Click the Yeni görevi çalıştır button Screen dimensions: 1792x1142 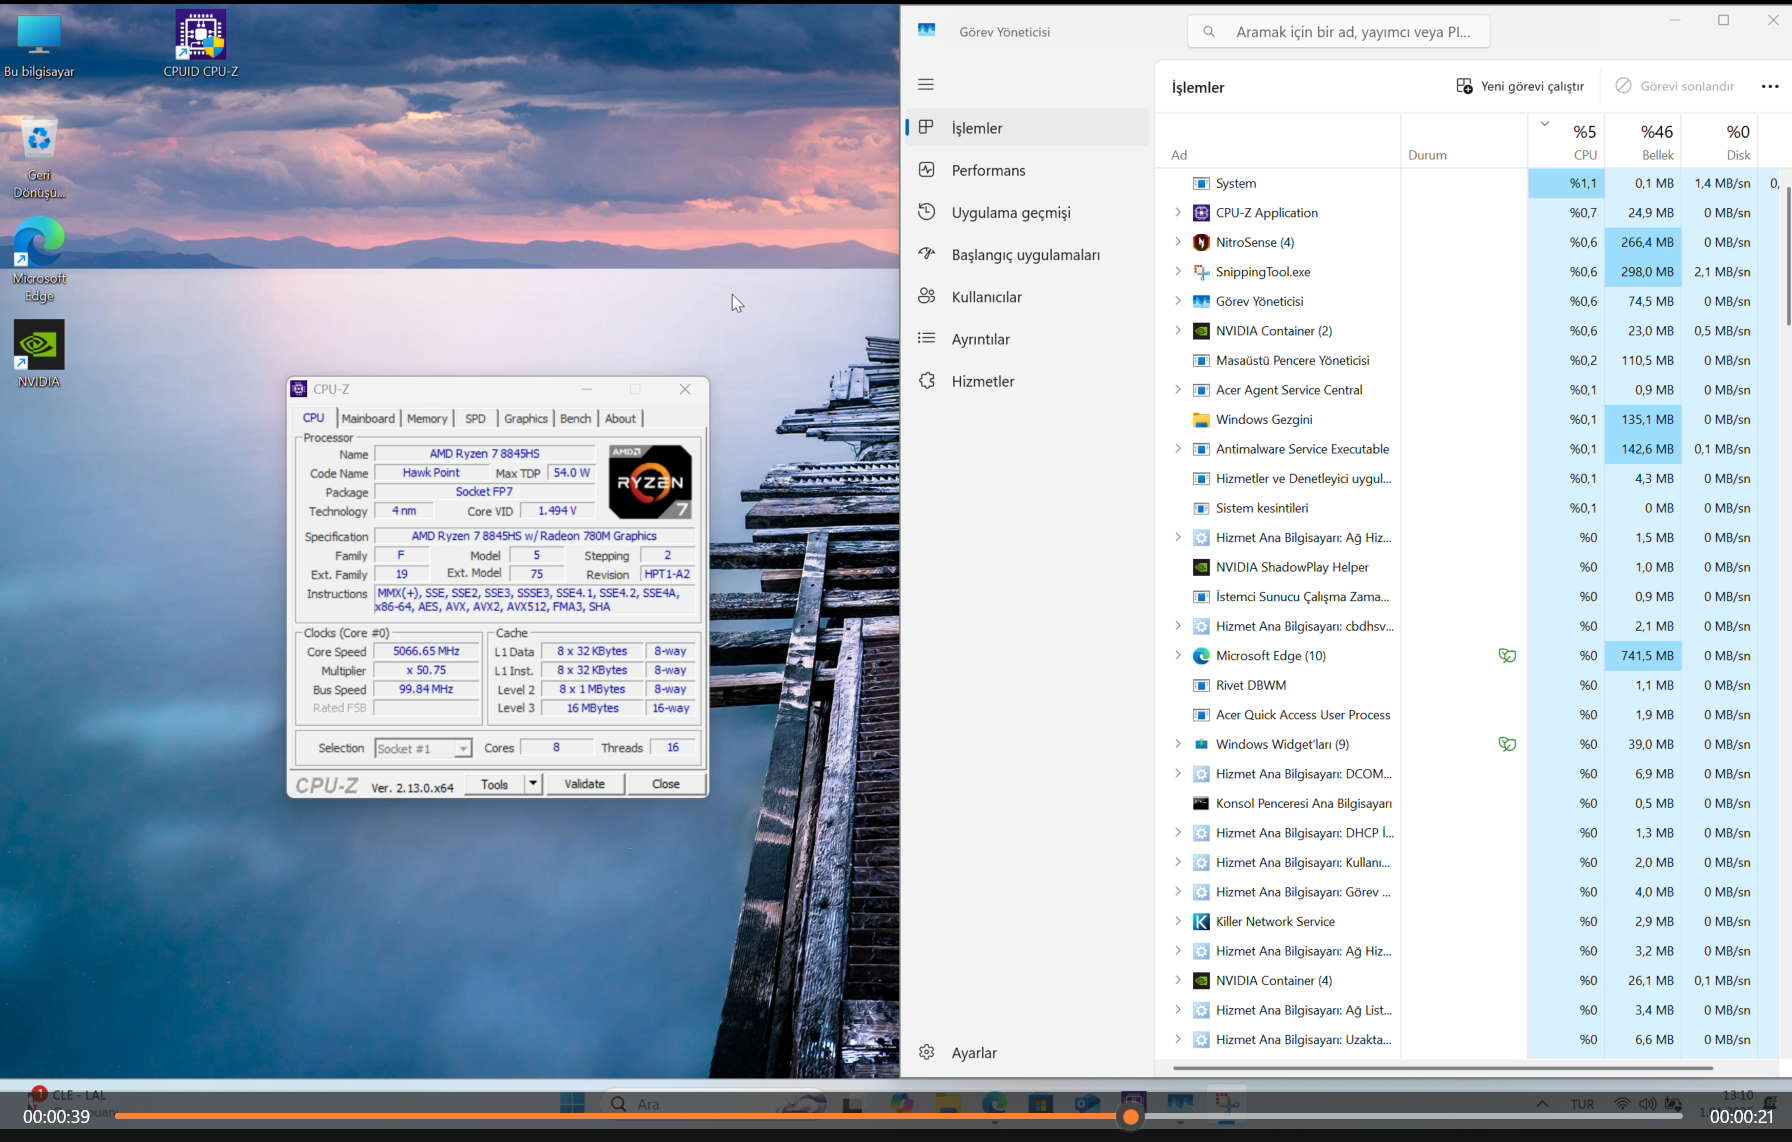tap(1520, 86)
